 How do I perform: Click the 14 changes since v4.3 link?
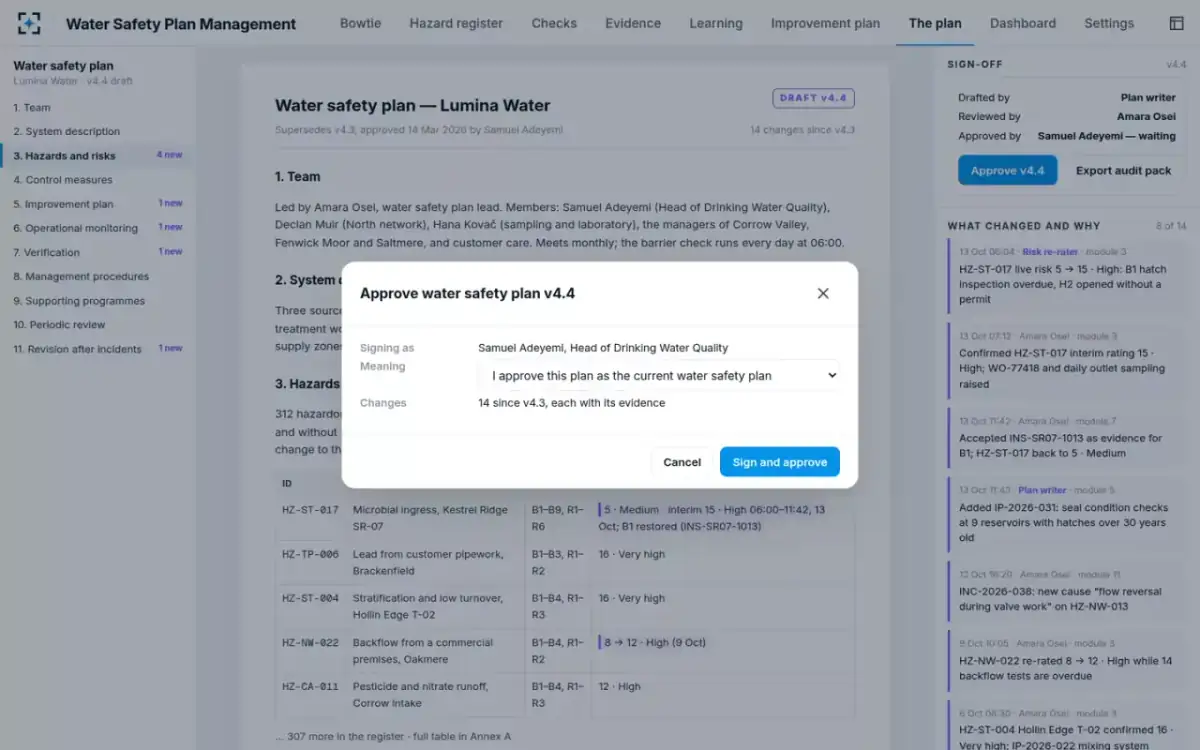coord(802,130)
